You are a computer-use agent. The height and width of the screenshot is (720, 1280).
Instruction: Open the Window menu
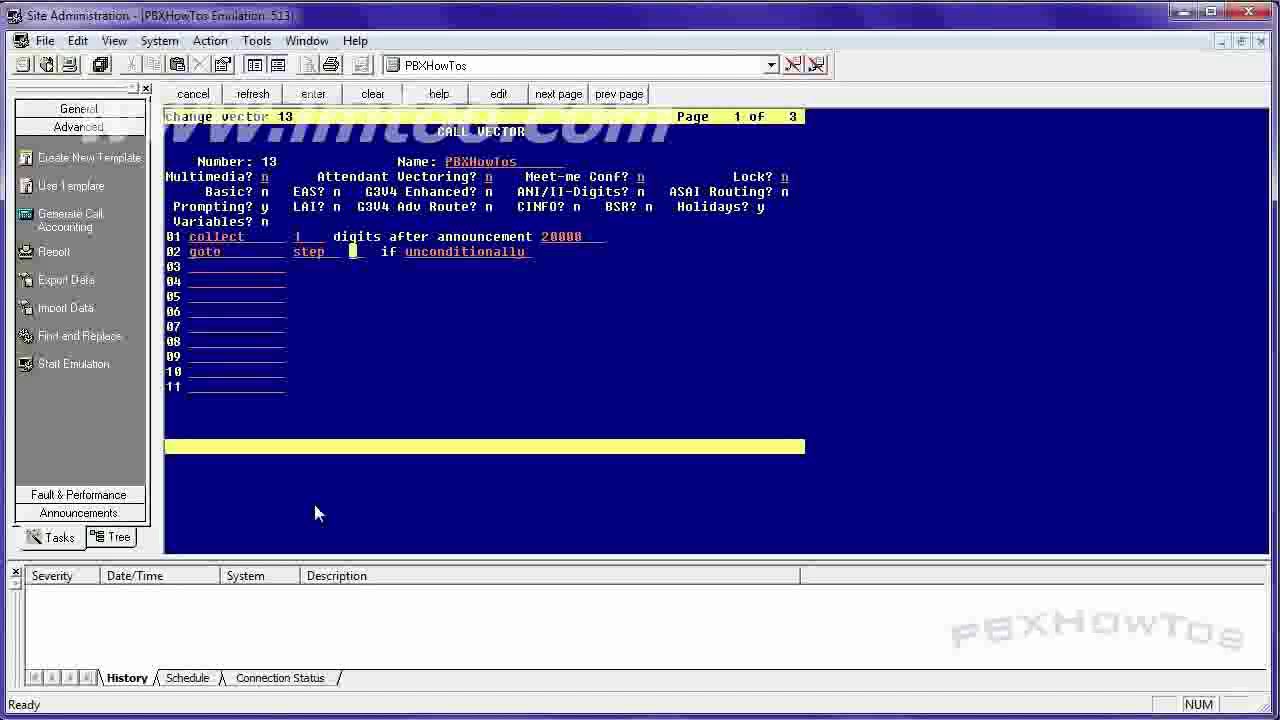click(306, 41)
